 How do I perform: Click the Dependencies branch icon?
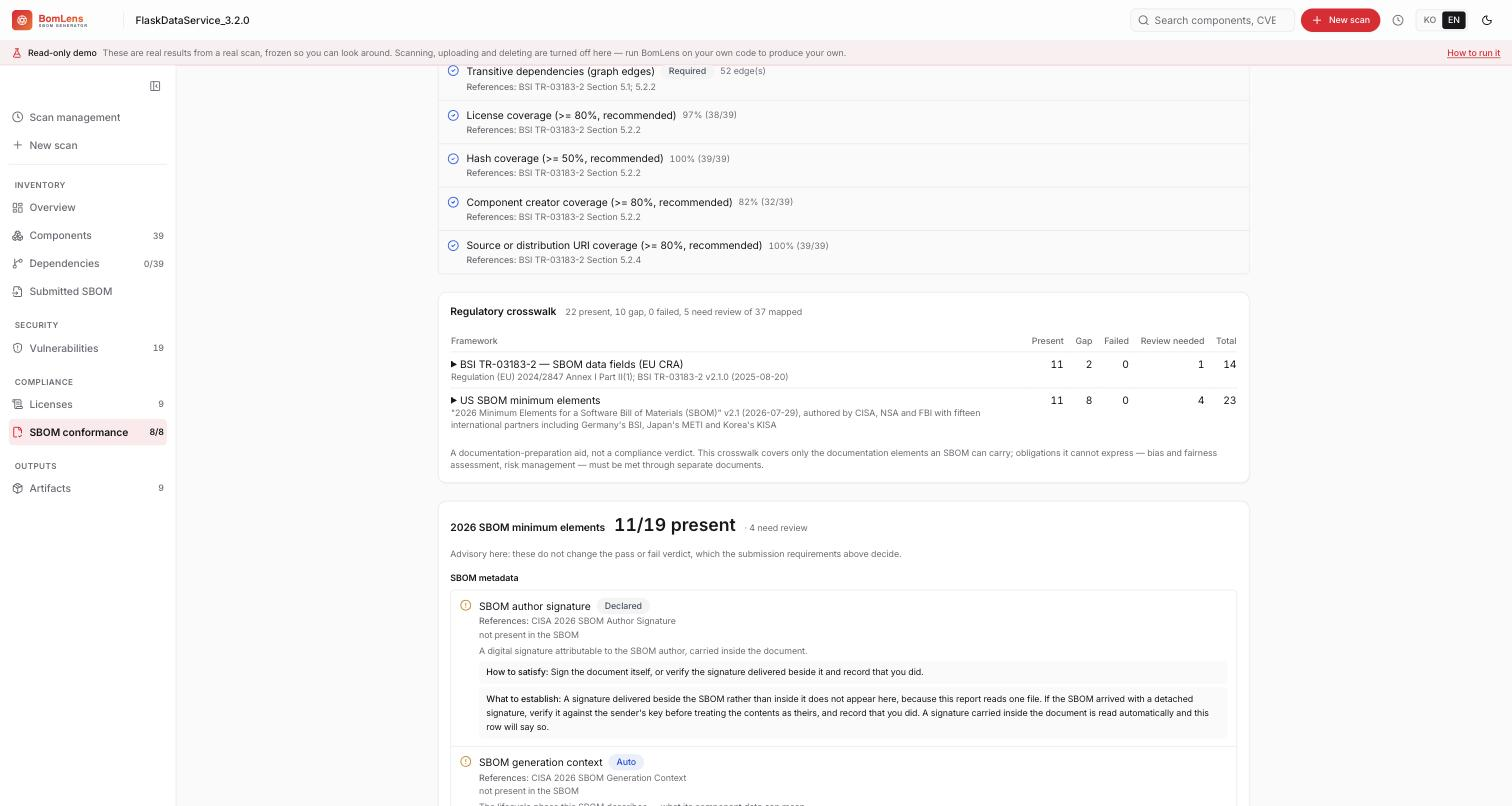[18, 263]
